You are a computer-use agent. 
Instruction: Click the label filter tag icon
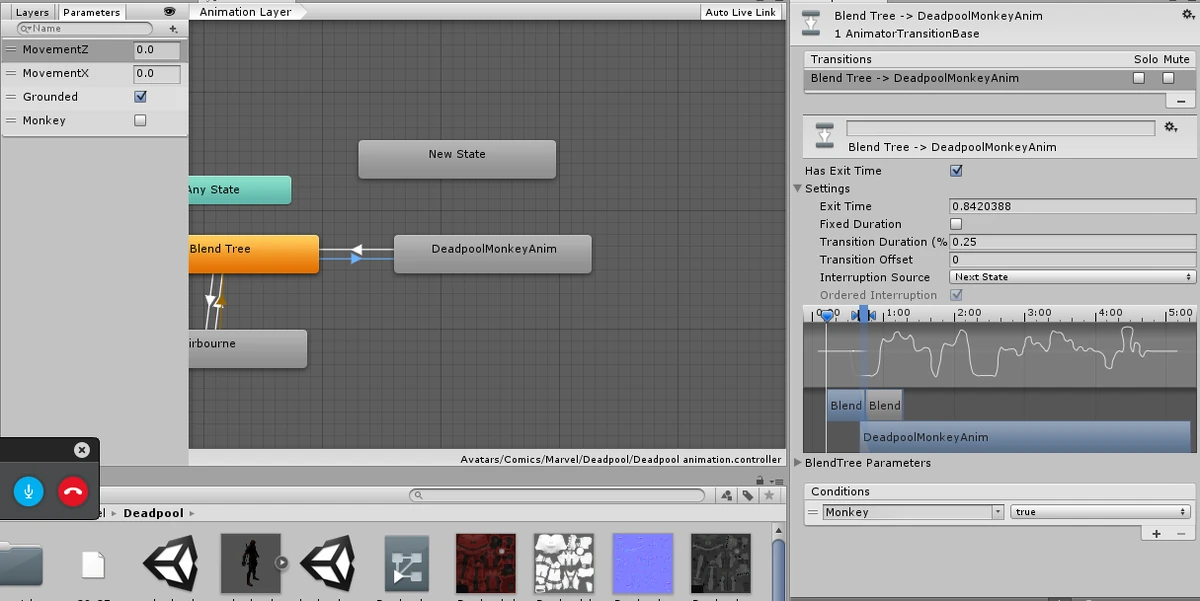(x=747, y=495)
